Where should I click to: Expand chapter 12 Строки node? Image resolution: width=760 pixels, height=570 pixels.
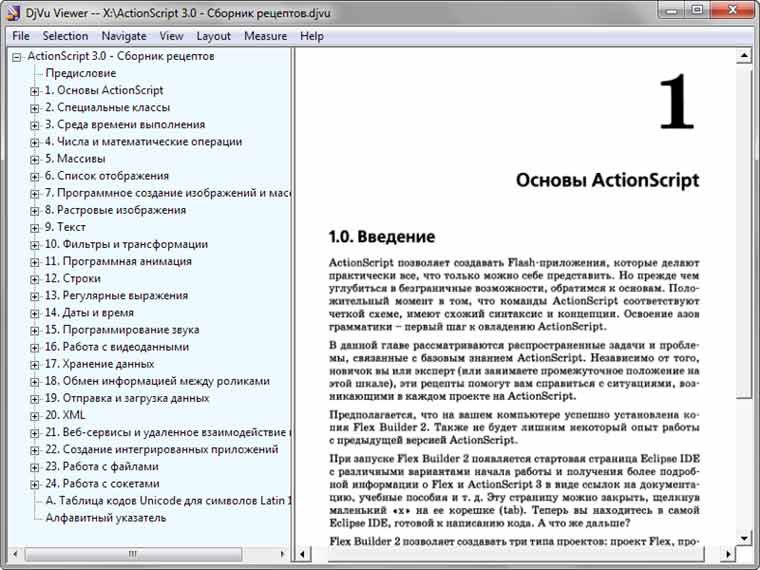coord(34,279)
